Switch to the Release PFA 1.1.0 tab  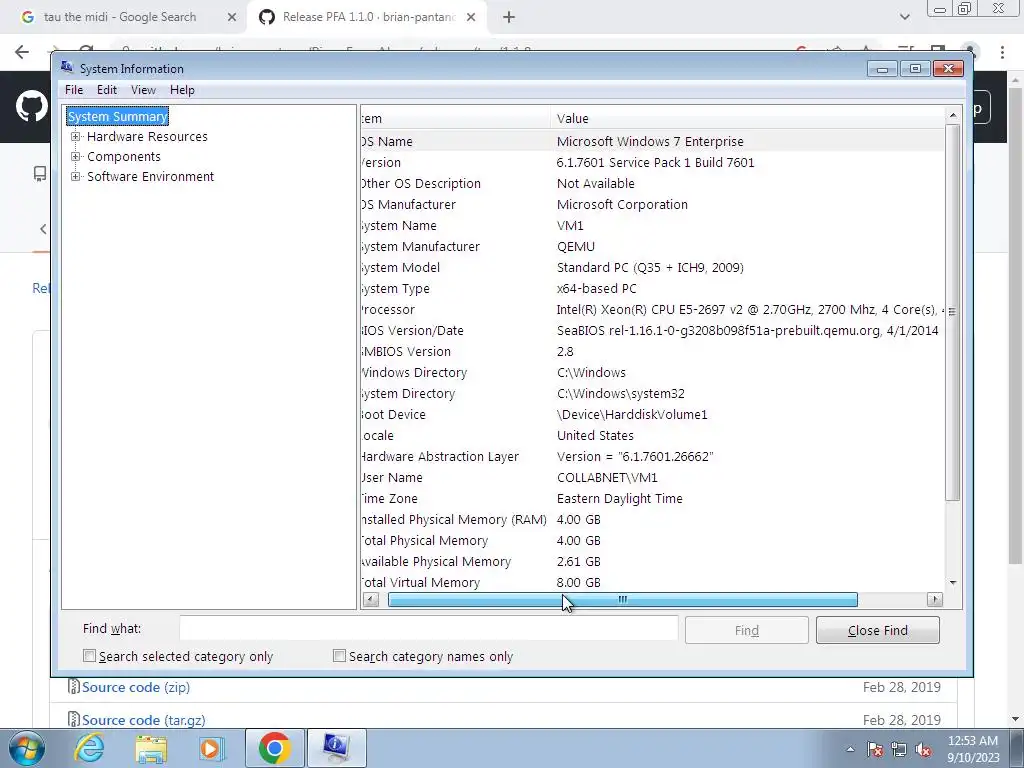[x=368, y=18]
